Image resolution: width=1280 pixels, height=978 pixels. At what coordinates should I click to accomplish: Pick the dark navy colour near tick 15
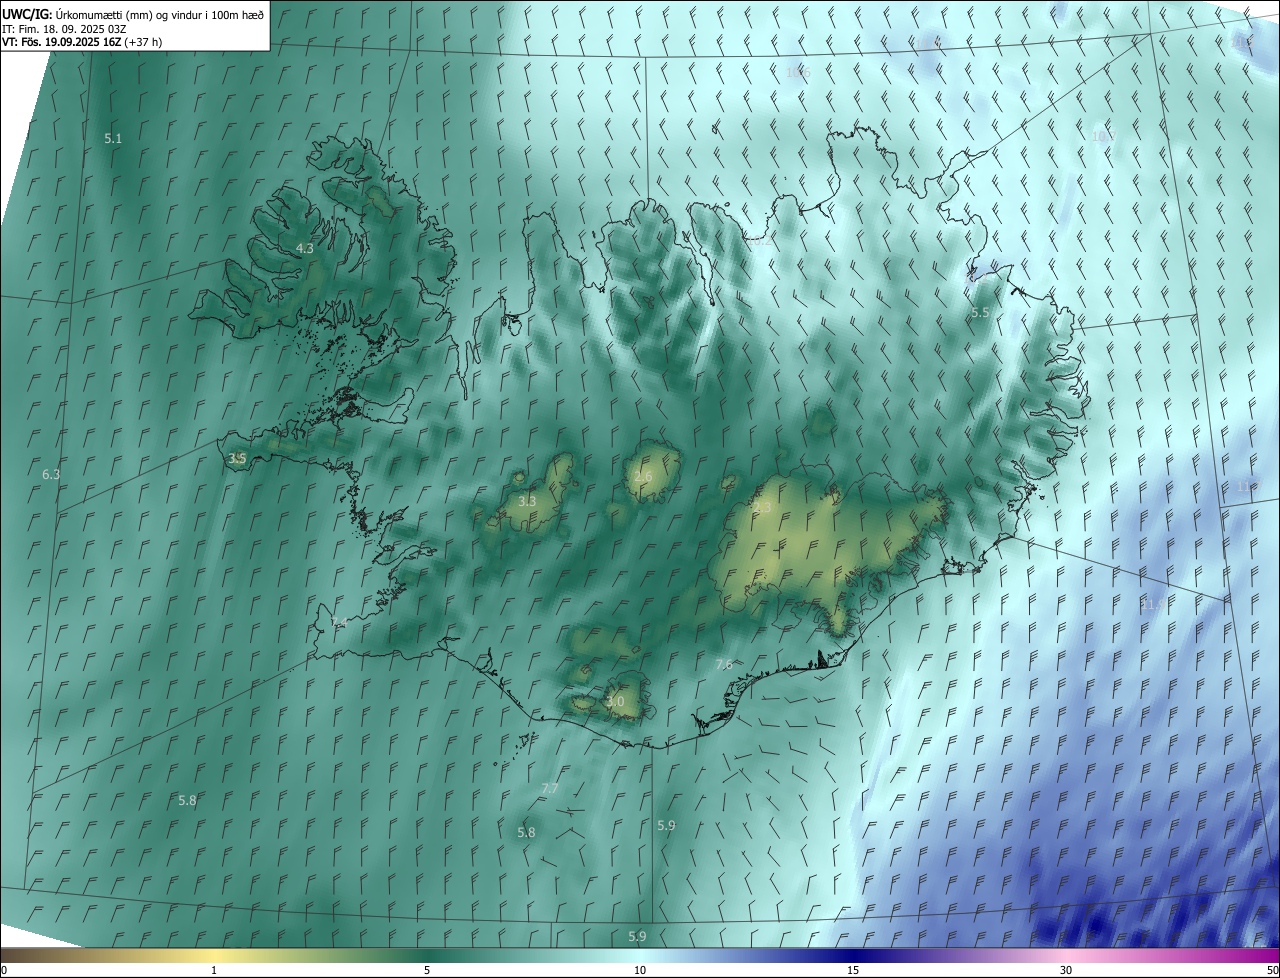(x=853, y=955)
